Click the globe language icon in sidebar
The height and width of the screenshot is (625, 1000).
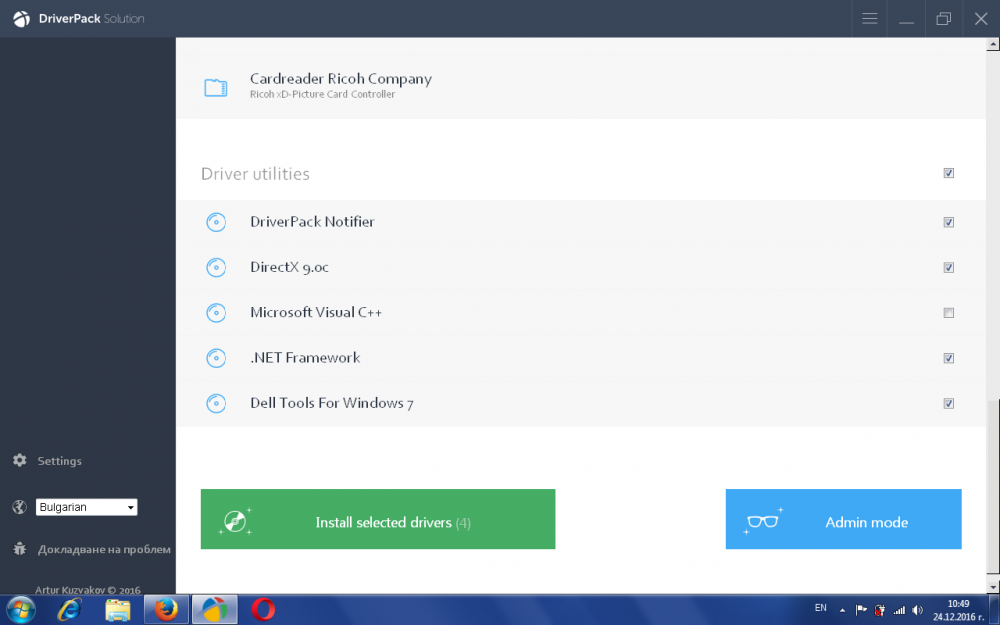(20, 507)
